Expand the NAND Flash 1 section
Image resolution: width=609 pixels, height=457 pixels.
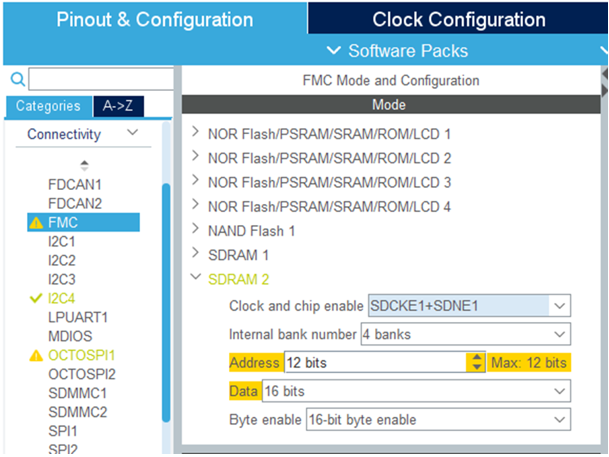[x=195, y=231]
